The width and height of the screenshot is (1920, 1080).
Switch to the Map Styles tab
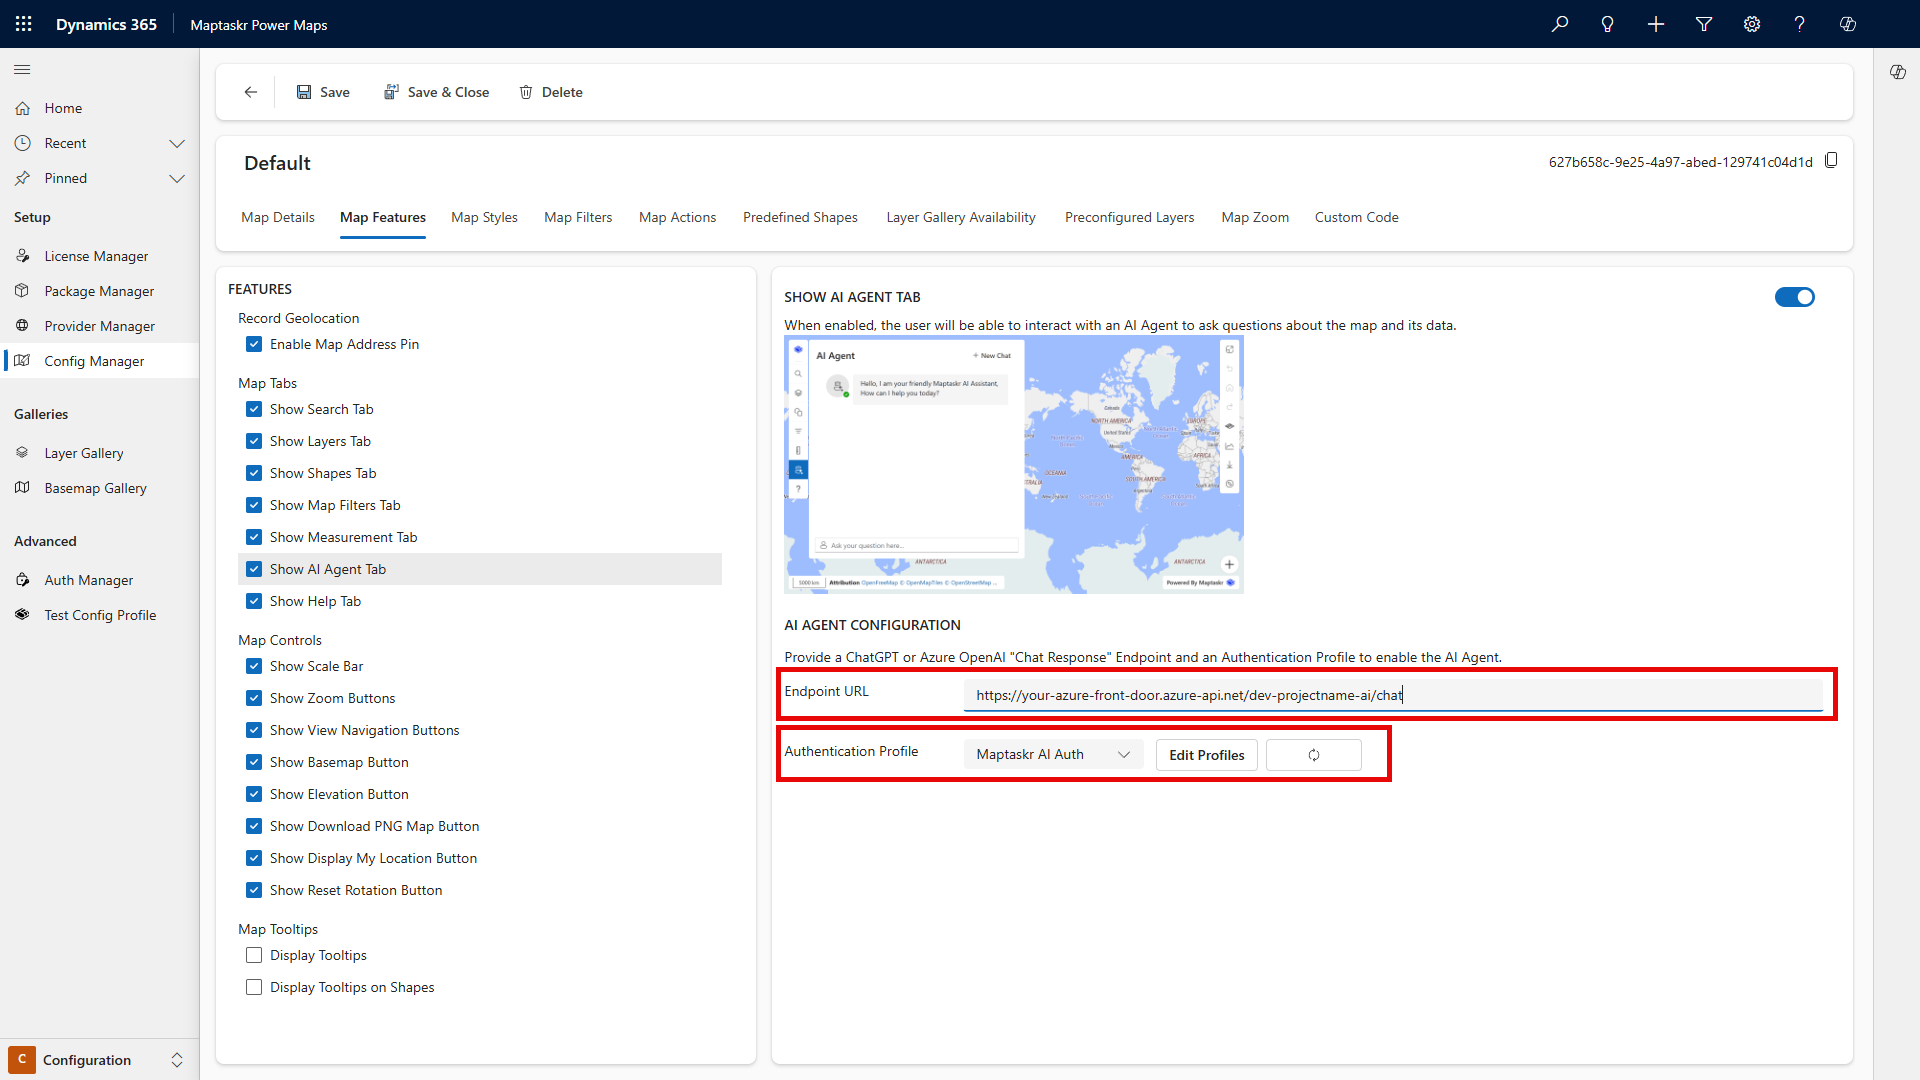[x=484, y=217]
